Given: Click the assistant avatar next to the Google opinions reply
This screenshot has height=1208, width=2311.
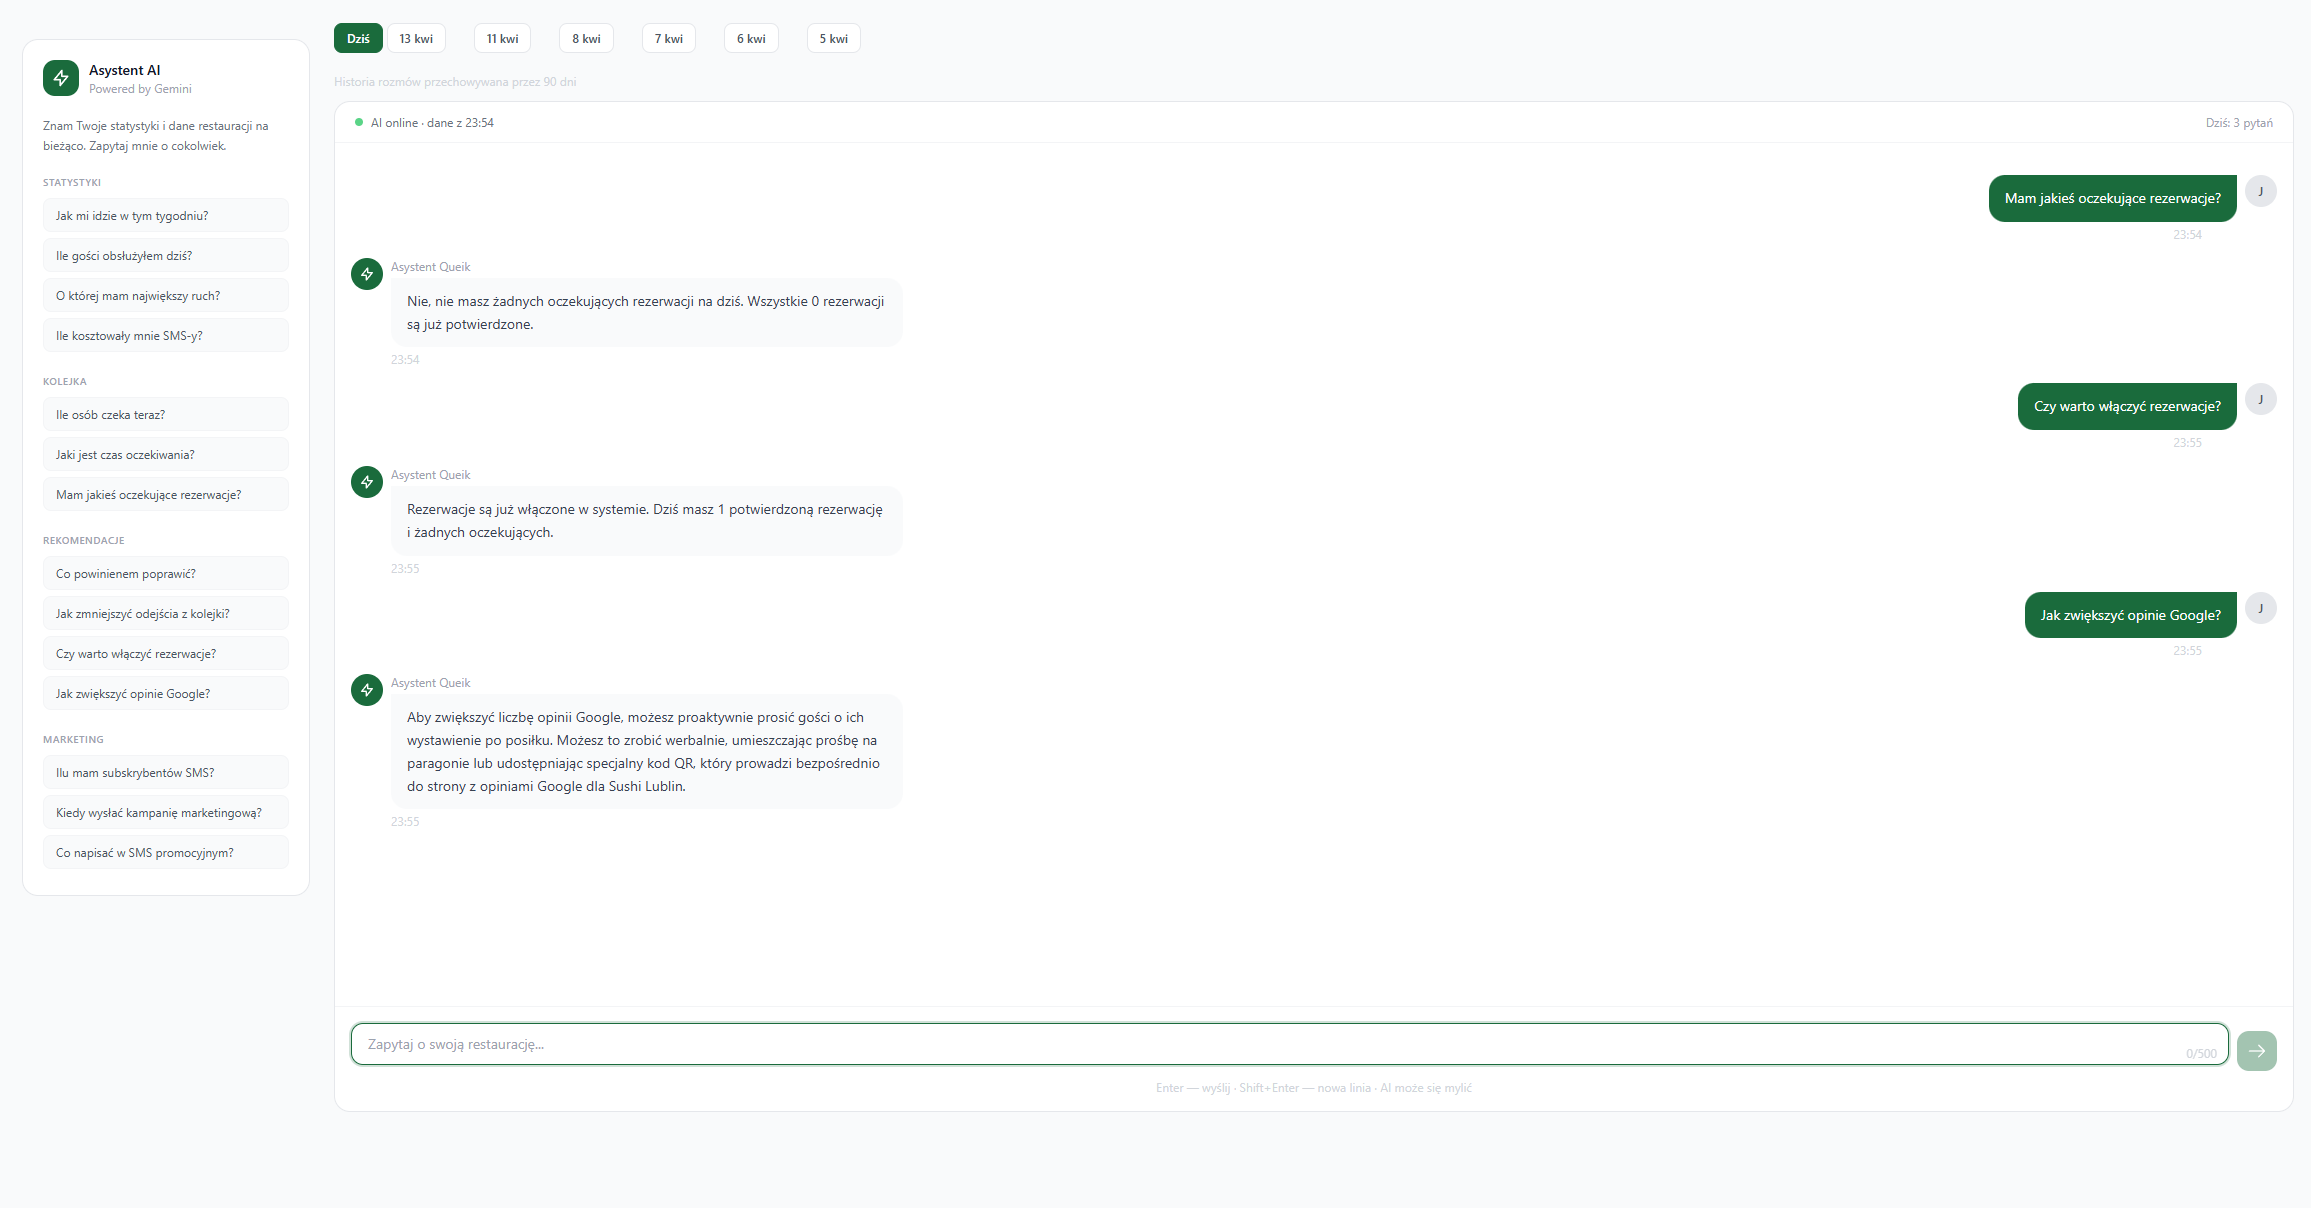Looking at the screenshot, I should click(367, 690).
